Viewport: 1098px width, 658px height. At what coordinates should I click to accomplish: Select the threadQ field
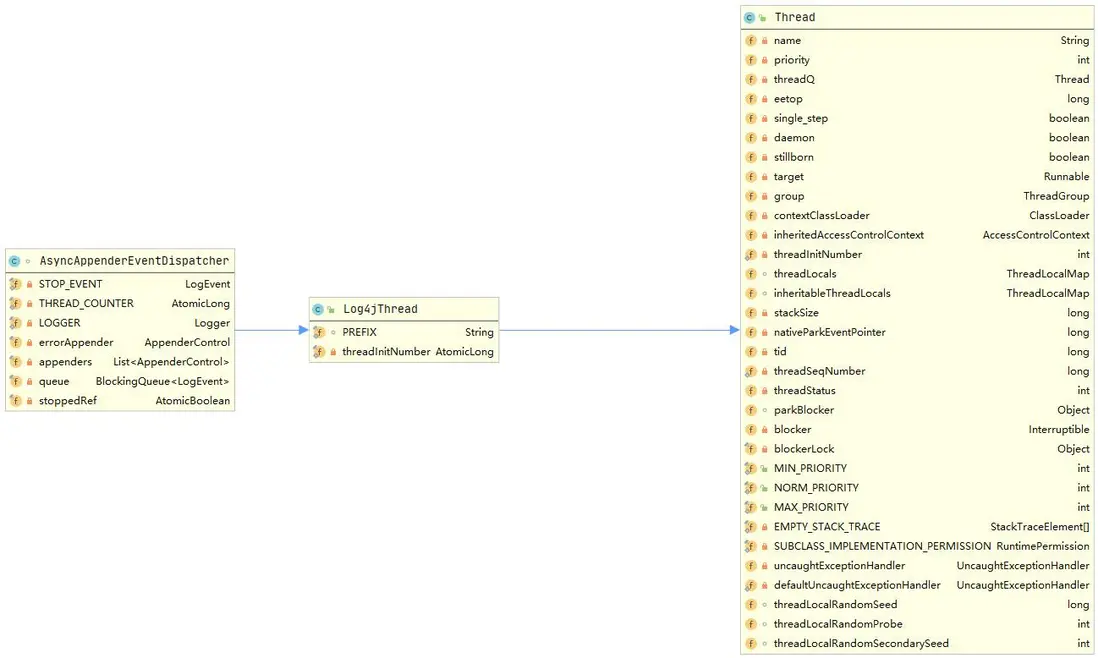tap(917, 80)
